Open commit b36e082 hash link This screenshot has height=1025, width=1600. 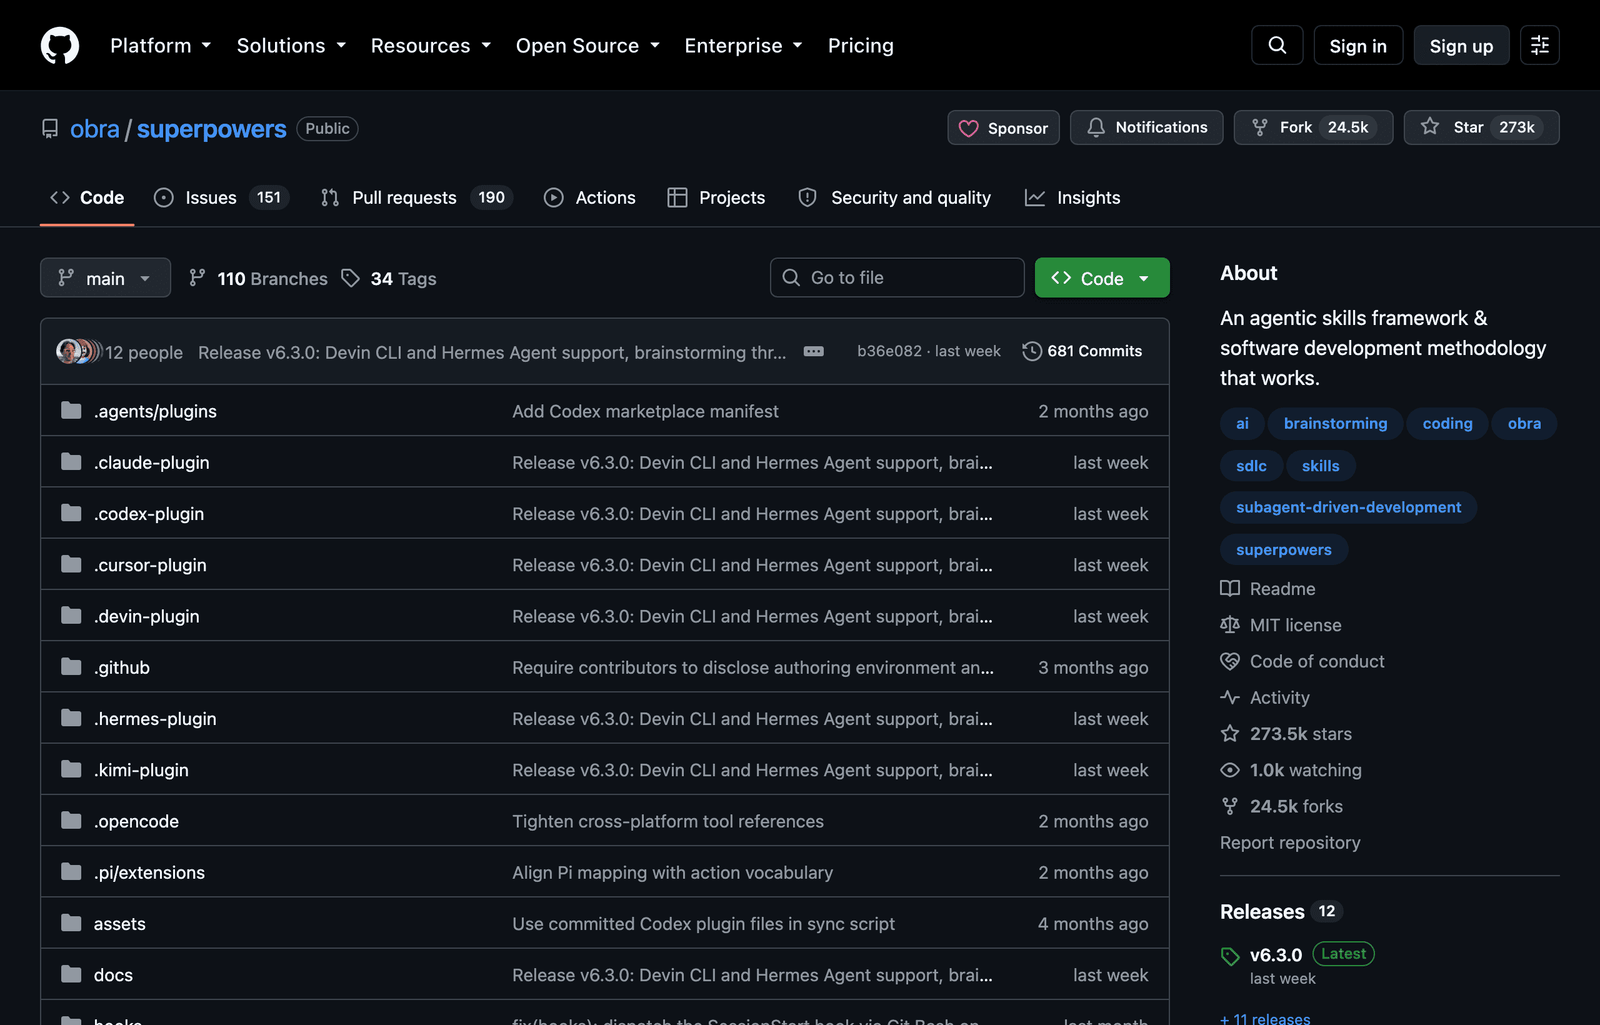pyautogui.click(x=889, y=351)
